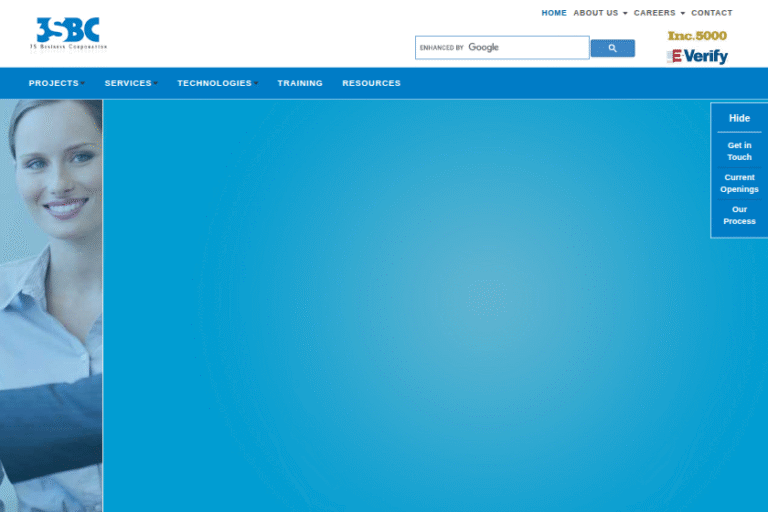
Task: Open the Inc. 5000 badge
Action: [x=697, y=36]
